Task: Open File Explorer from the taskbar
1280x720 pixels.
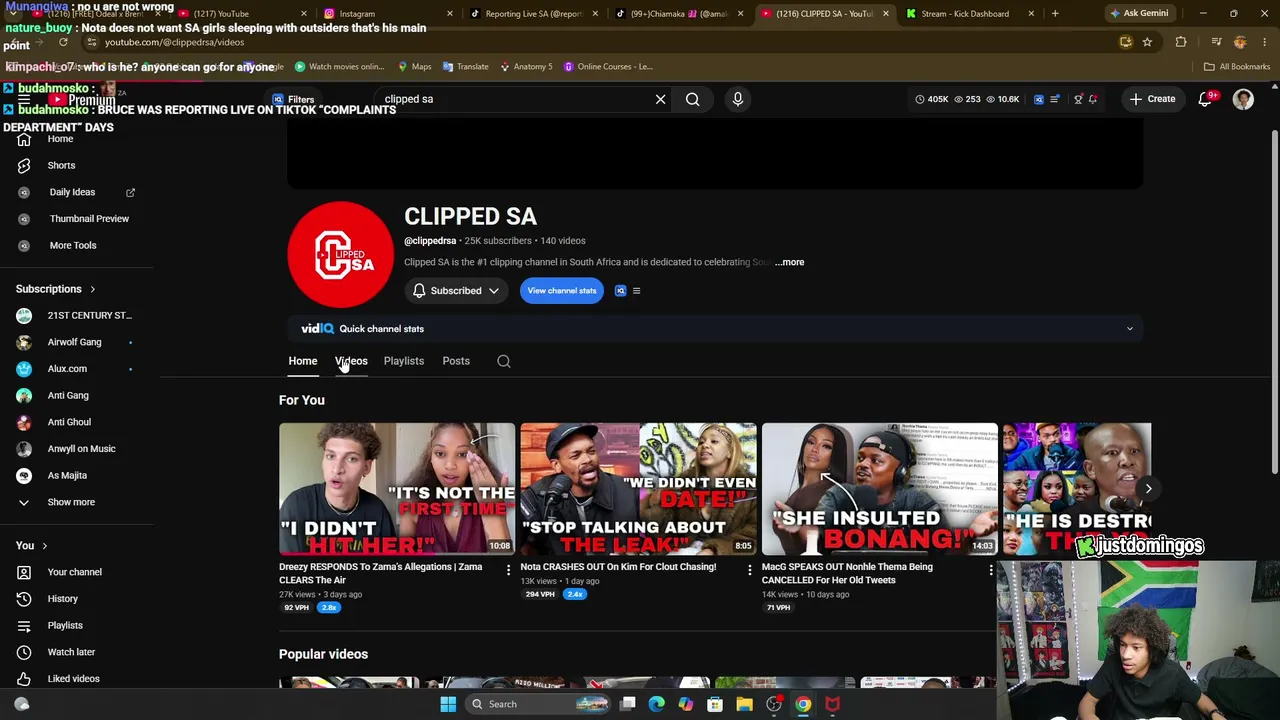Action: (744, 704)
